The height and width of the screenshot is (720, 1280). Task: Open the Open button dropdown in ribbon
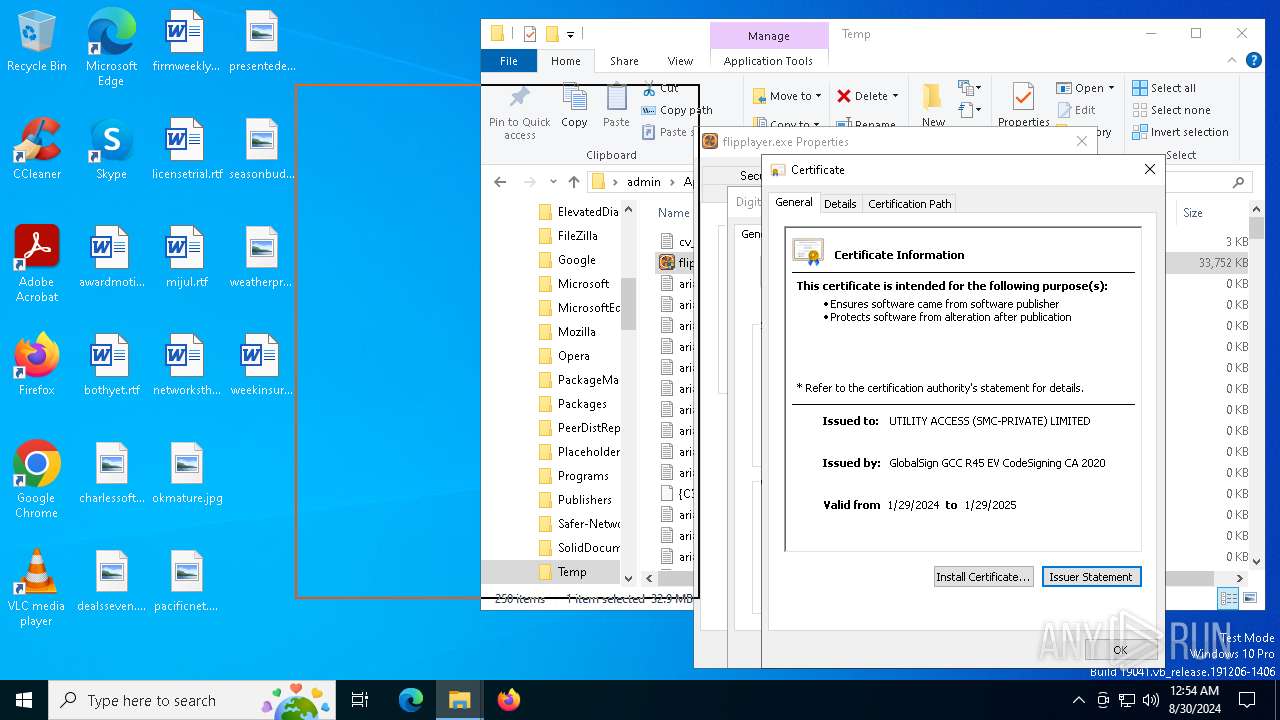point(1111,88)
